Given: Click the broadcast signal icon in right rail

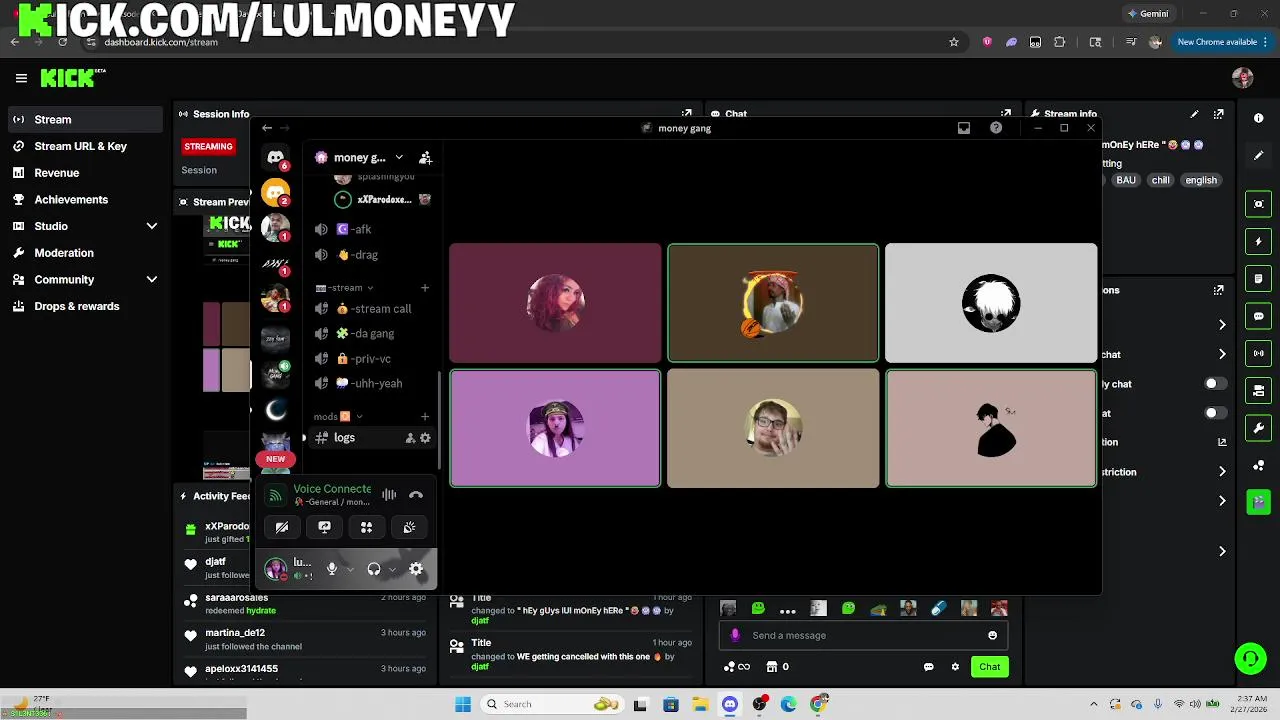Looking at the screenshot, I should [1258, 353].
